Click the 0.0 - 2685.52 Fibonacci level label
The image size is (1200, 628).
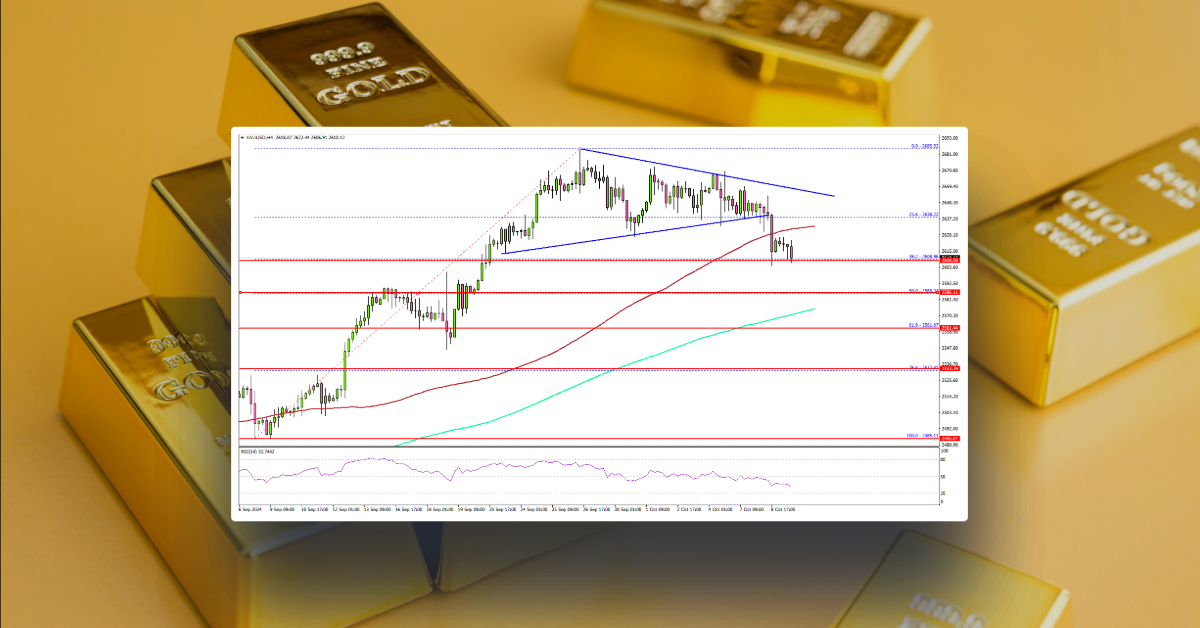click(x=922, y=146)
